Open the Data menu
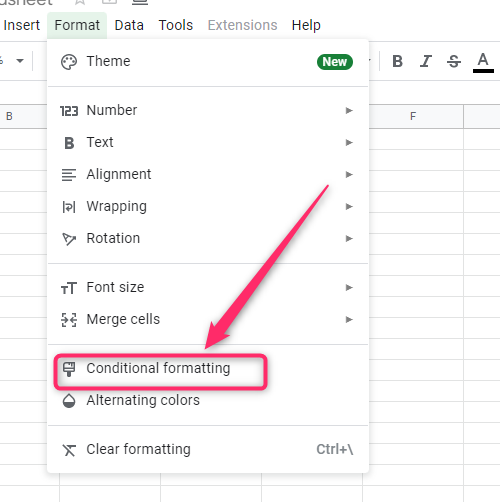 pyautogui.click(x=129, y=25)
